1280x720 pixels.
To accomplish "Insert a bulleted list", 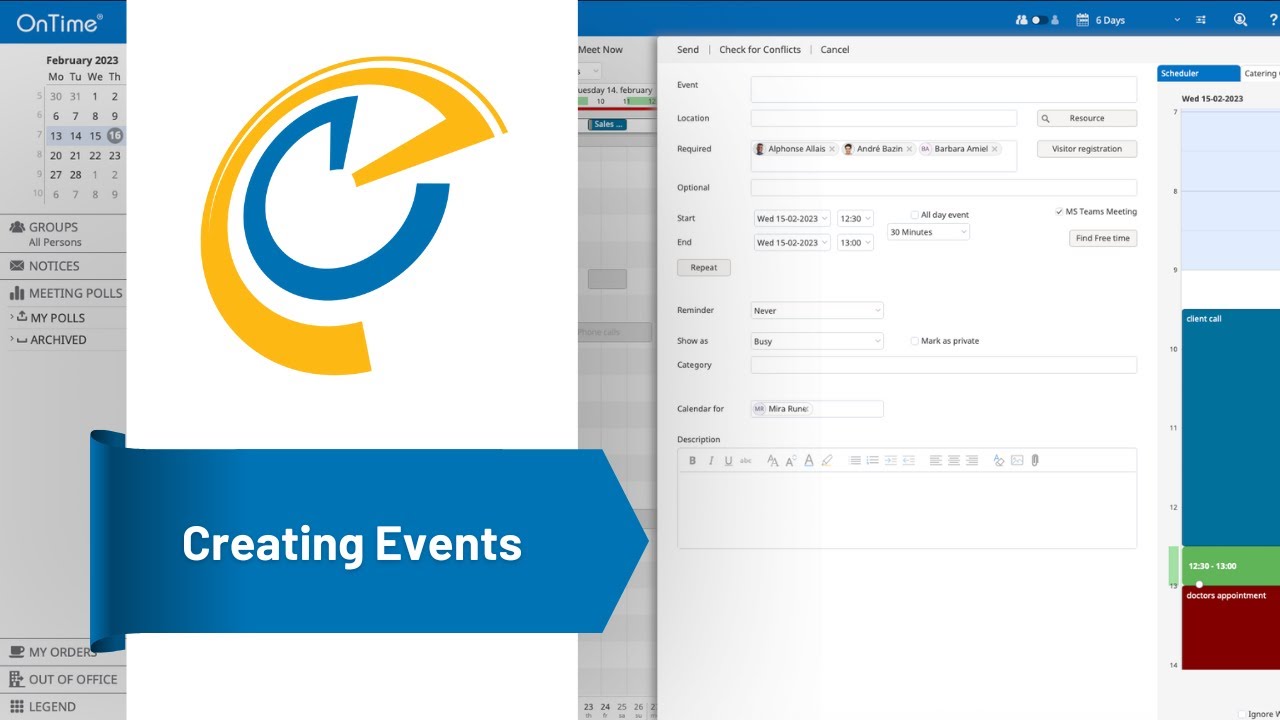I will 855,461.
